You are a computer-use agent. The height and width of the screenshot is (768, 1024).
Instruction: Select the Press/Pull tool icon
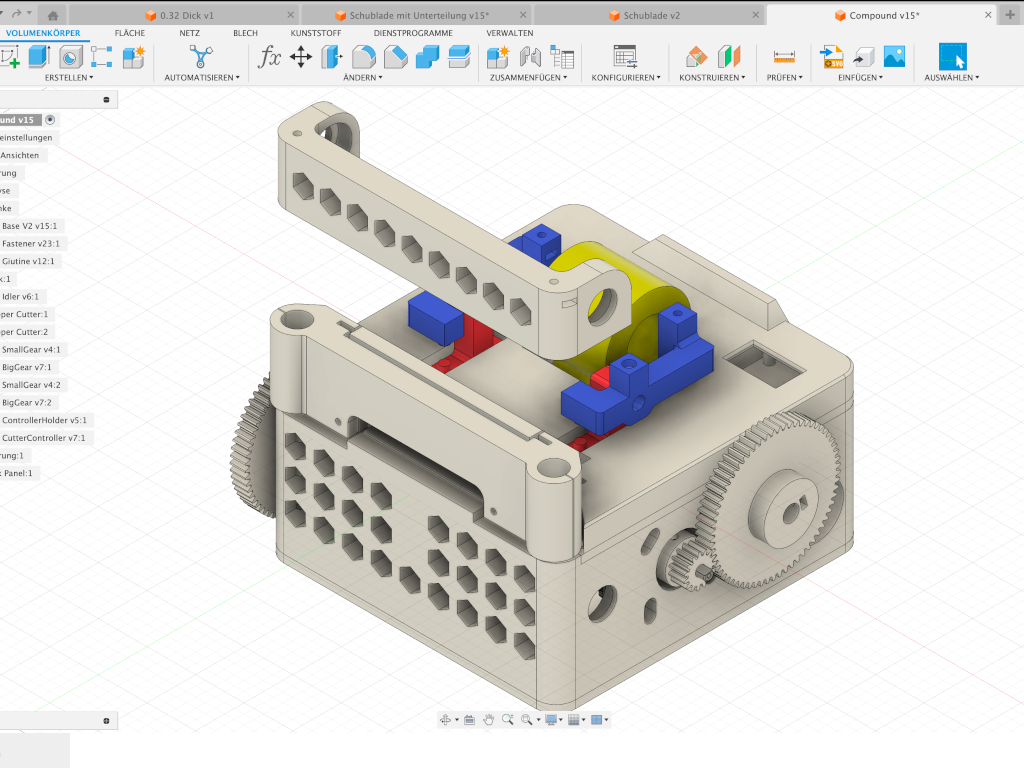click(332, 57)
